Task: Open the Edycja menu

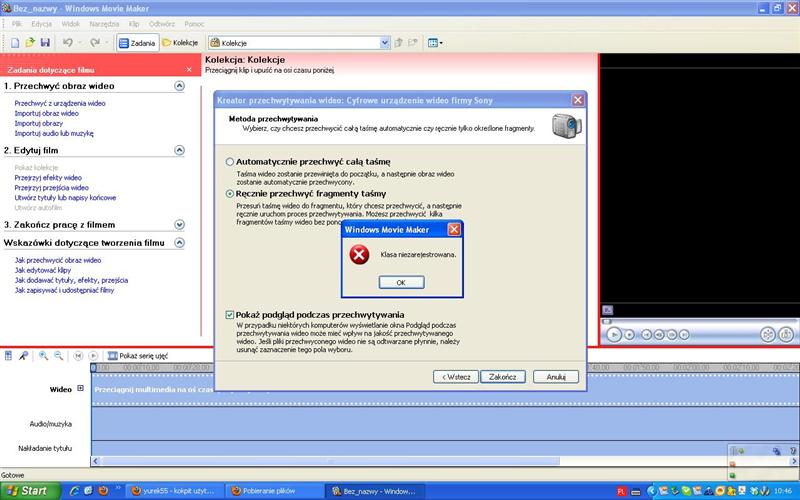Action: [41, 24]
